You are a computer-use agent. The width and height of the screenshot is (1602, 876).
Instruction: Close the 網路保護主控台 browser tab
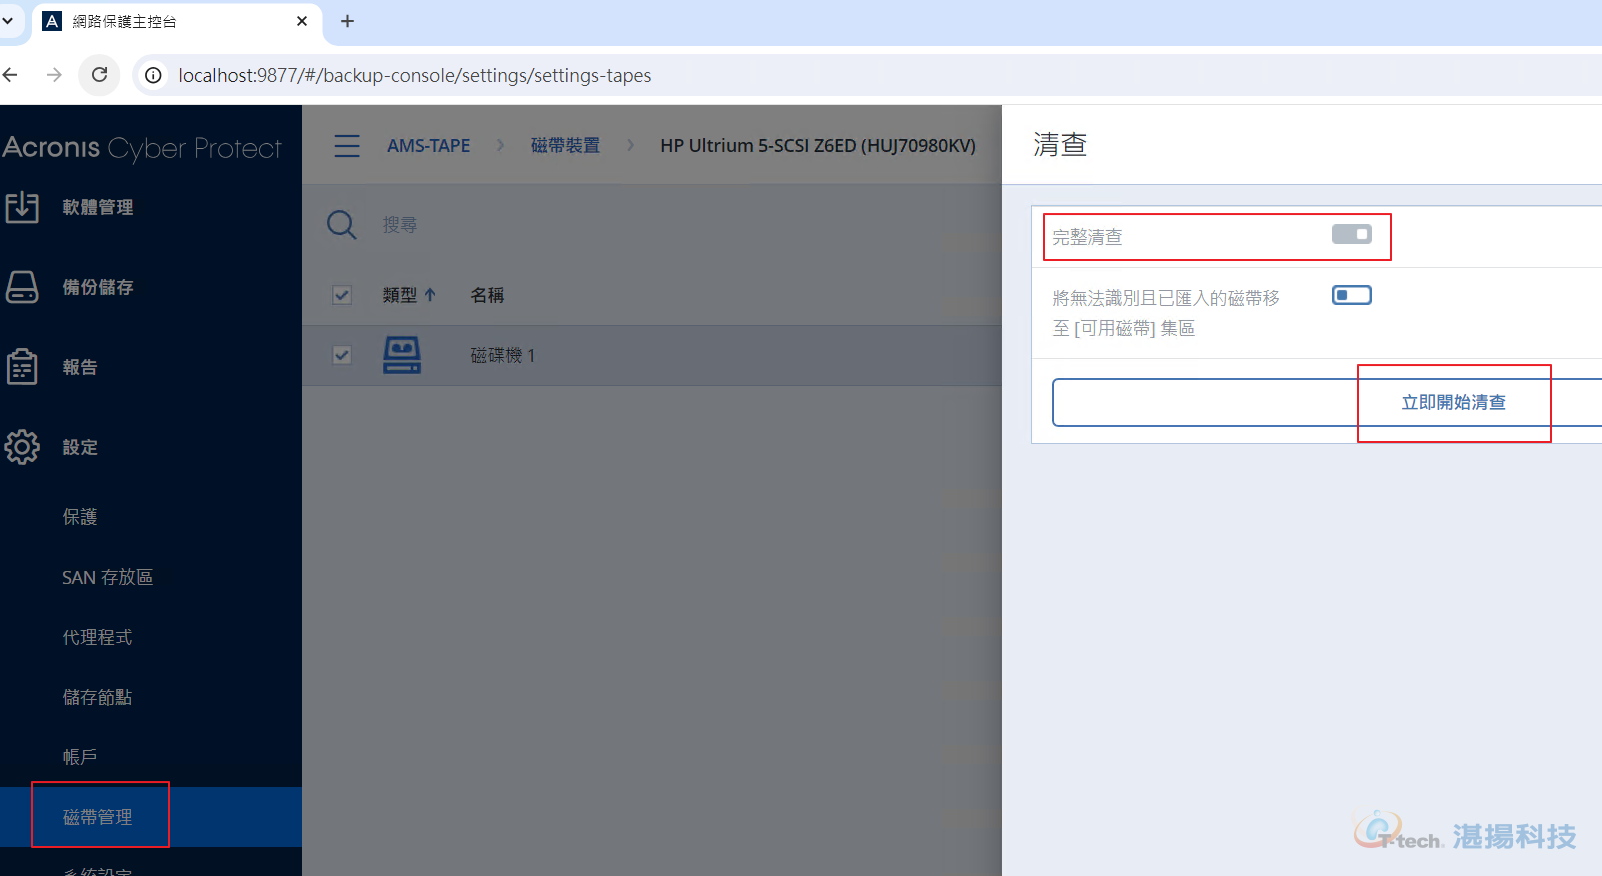(302, 21)
